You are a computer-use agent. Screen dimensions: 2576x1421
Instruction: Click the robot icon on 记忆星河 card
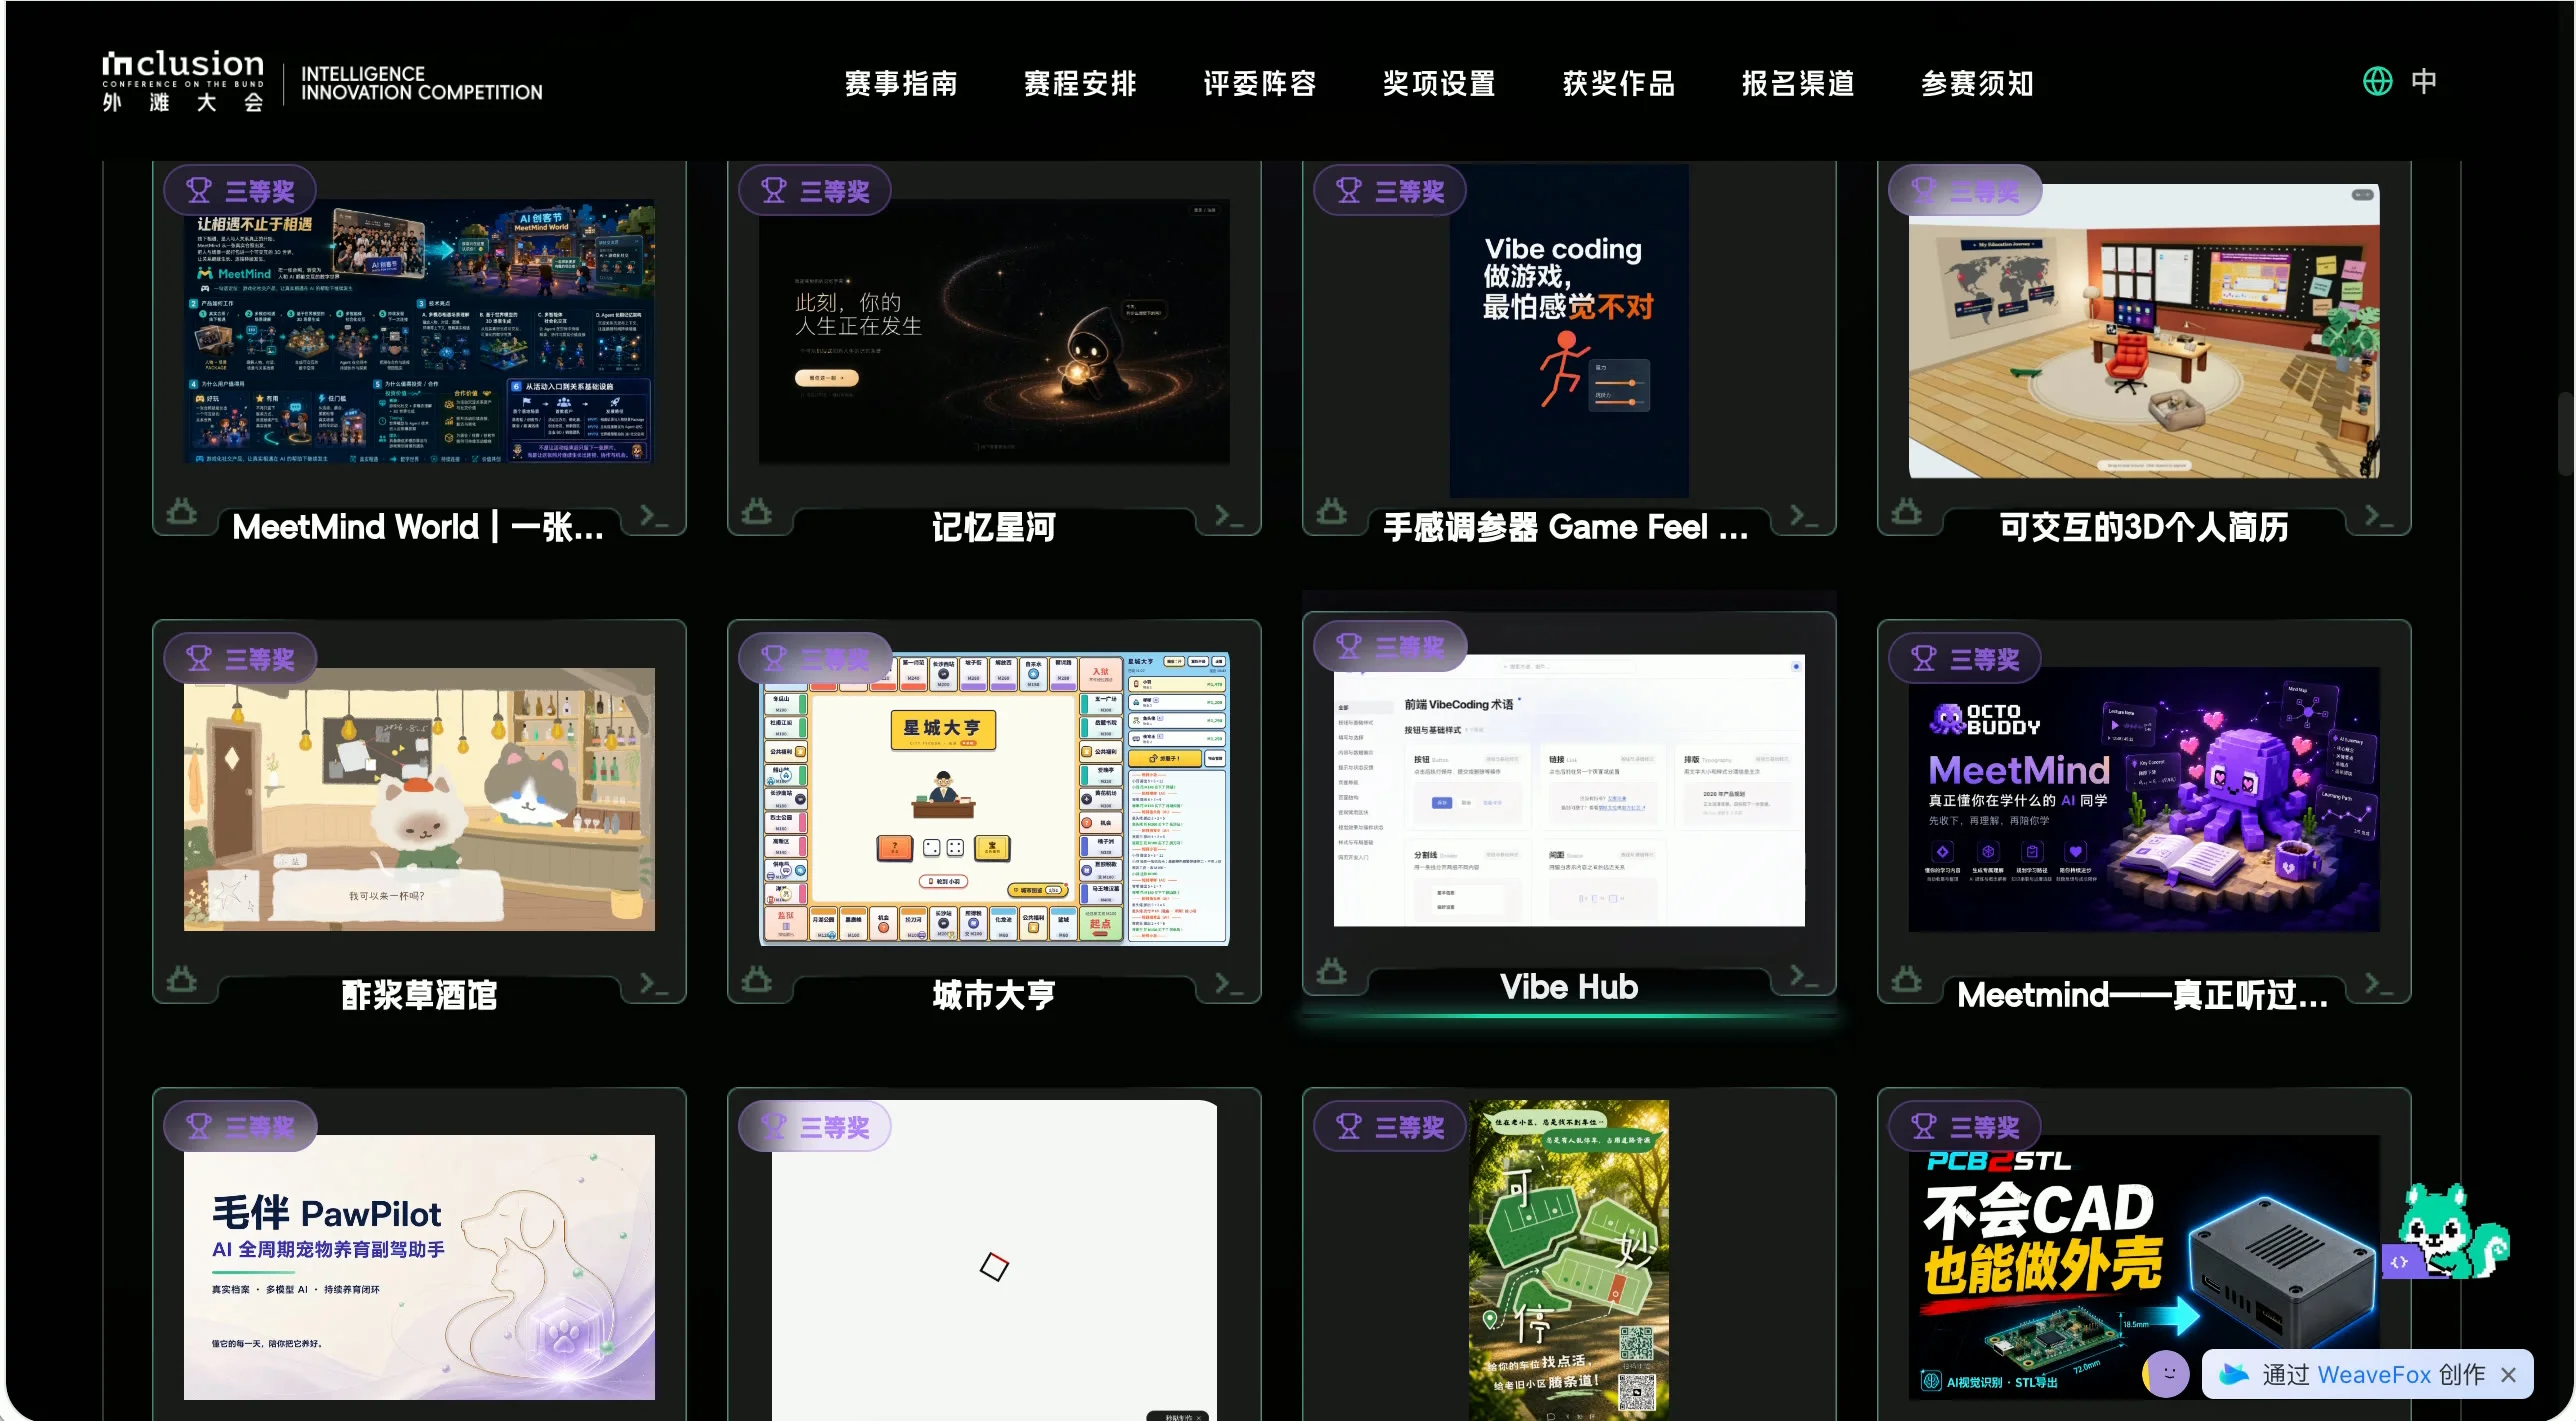click(757, 511)
